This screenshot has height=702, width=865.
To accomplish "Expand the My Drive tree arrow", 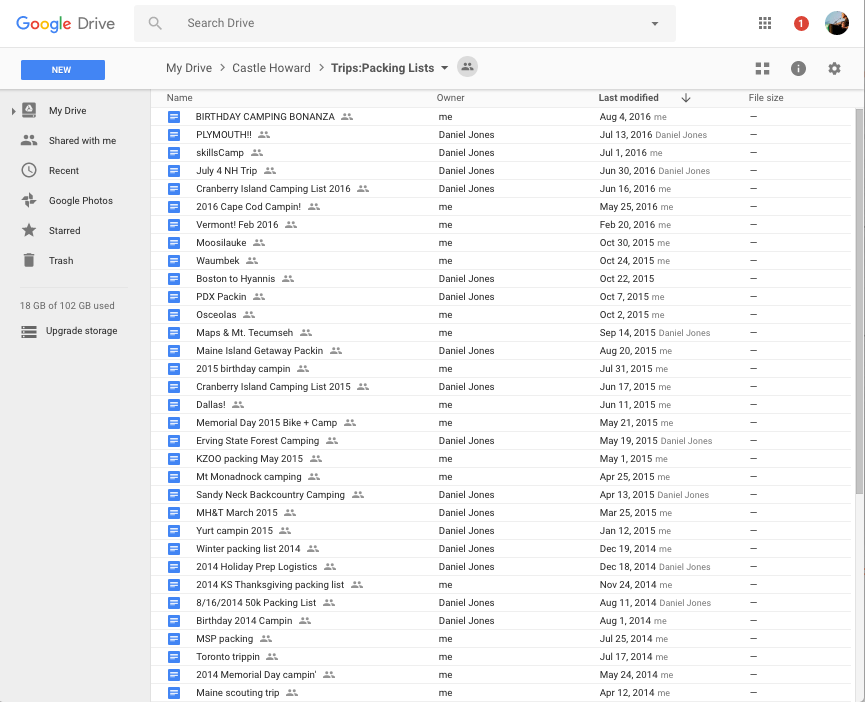I will click(13, 111).
